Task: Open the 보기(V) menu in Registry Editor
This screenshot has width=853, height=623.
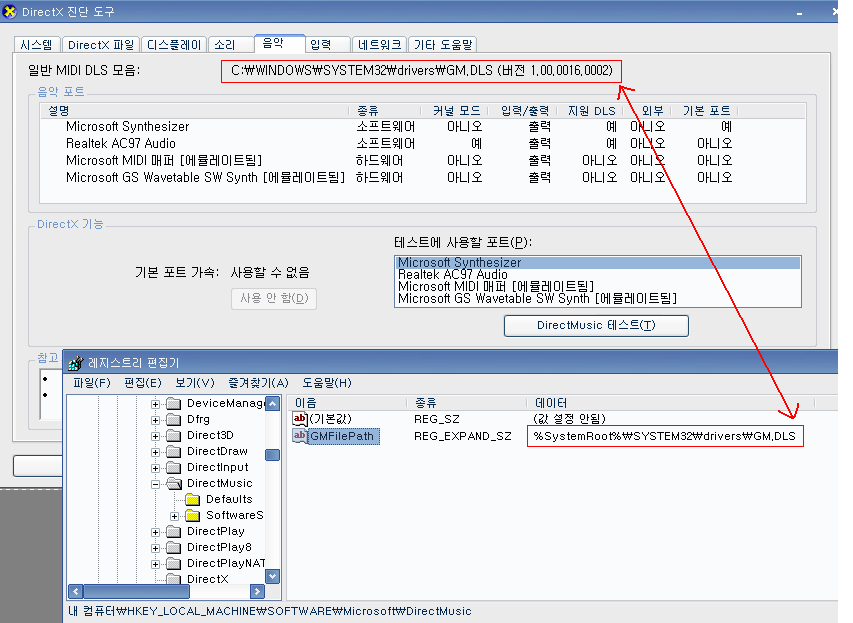Action: pyautogui.click(x=195, y=383)
